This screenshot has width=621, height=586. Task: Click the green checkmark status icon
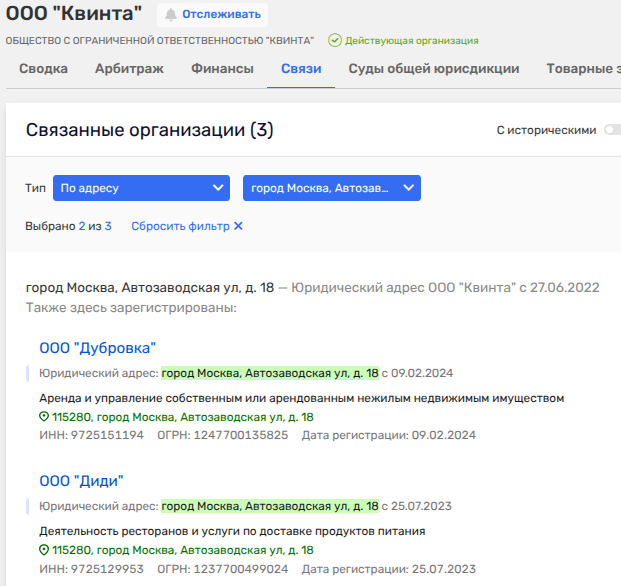[x=334, y=41]
